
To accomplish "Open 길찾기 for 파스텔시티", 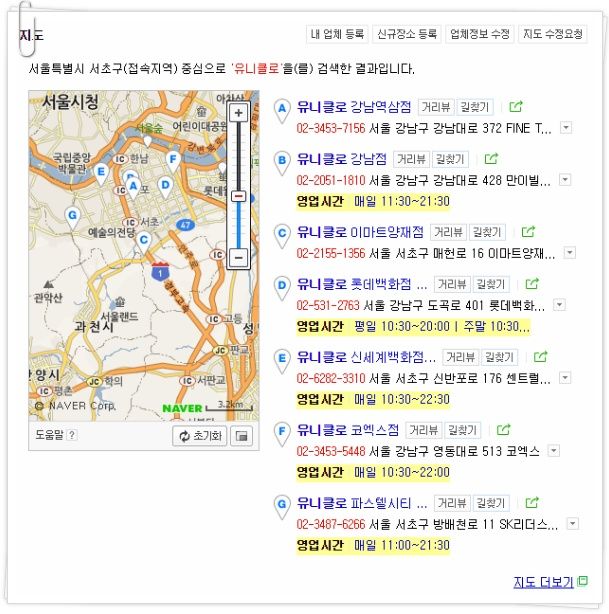I will pyautogui.click(x=491, y=503).
